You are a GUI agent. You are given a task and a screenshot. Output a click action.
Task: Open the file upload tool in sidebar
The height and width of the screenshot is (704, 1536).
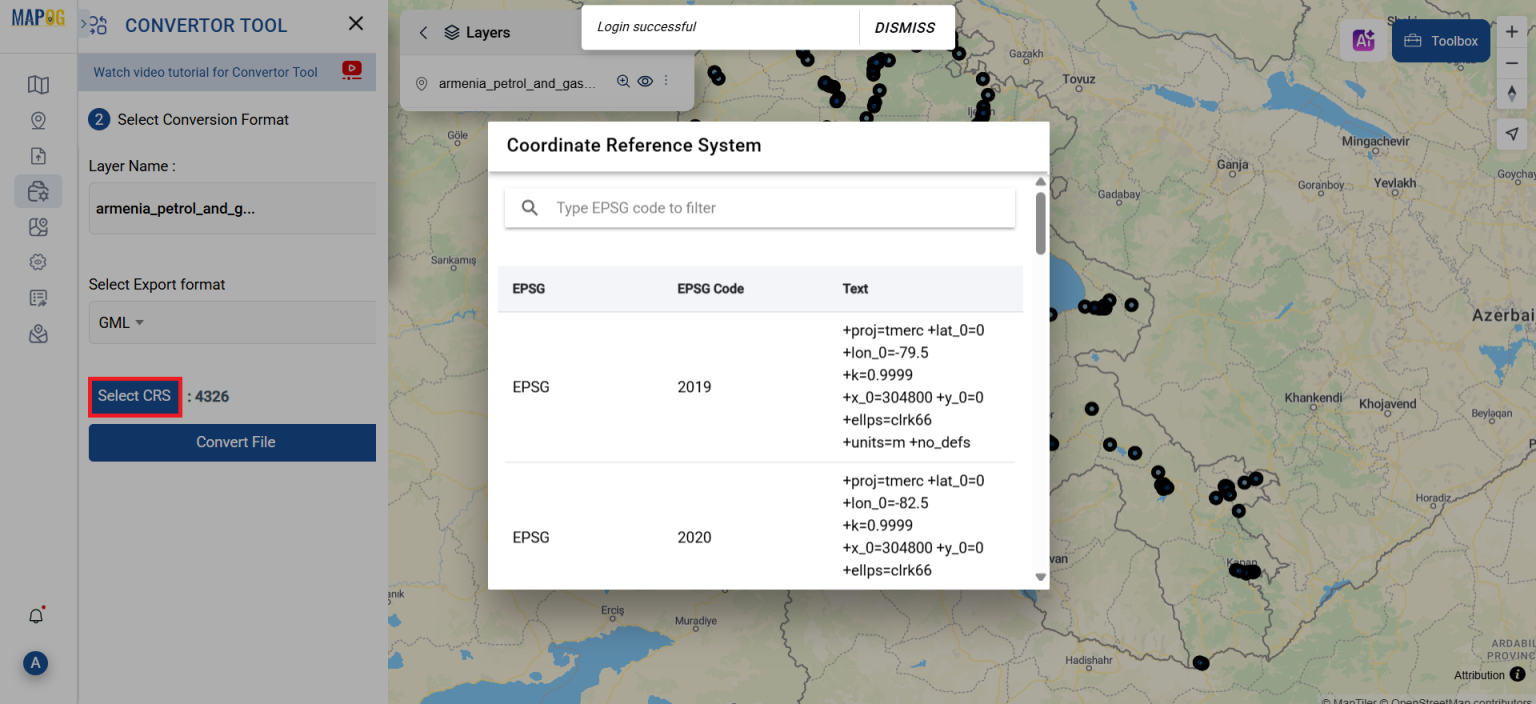[x=38, y=156]
